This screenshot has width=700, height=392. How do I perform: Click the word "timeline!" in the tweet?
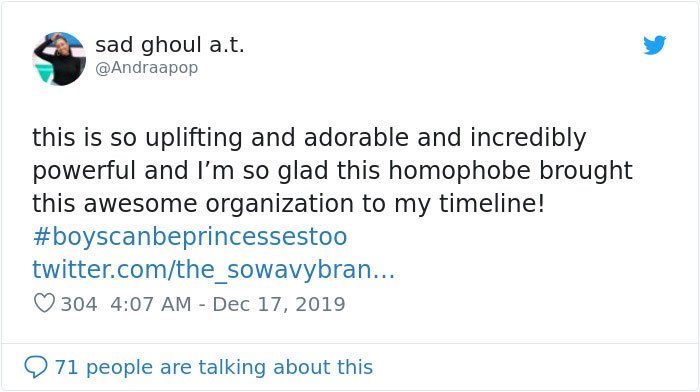click(x=492, y=204)
